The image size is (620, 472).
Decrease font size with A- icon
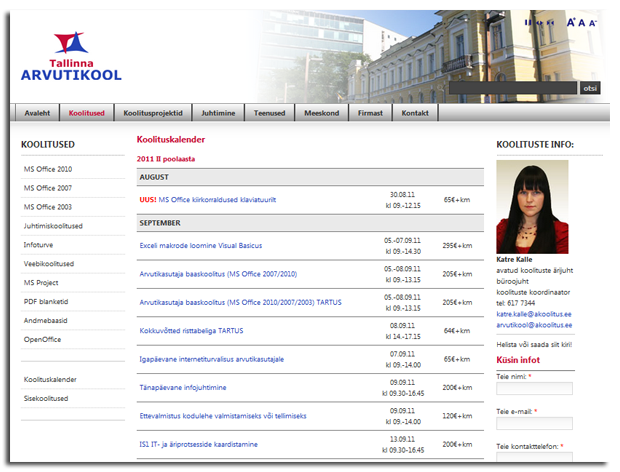click(x=593, y=22)
